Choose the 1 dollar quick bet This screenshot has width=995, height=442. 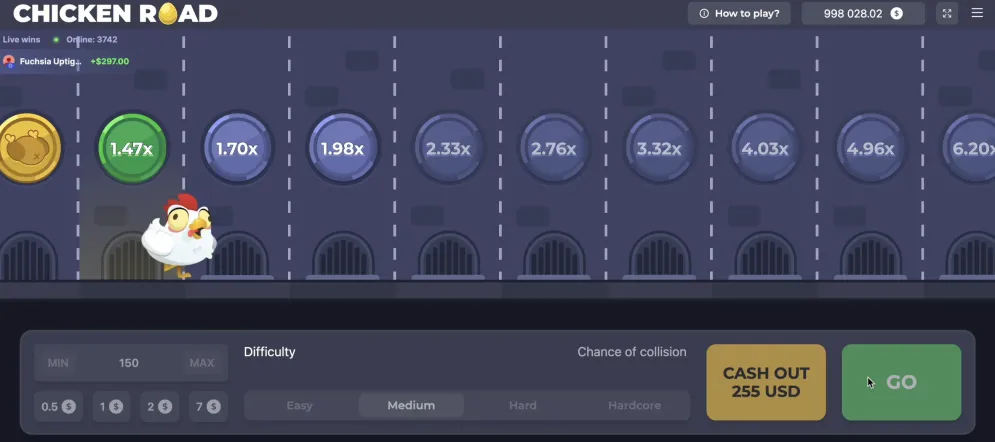pyautogui.click(x=111, y=406)
